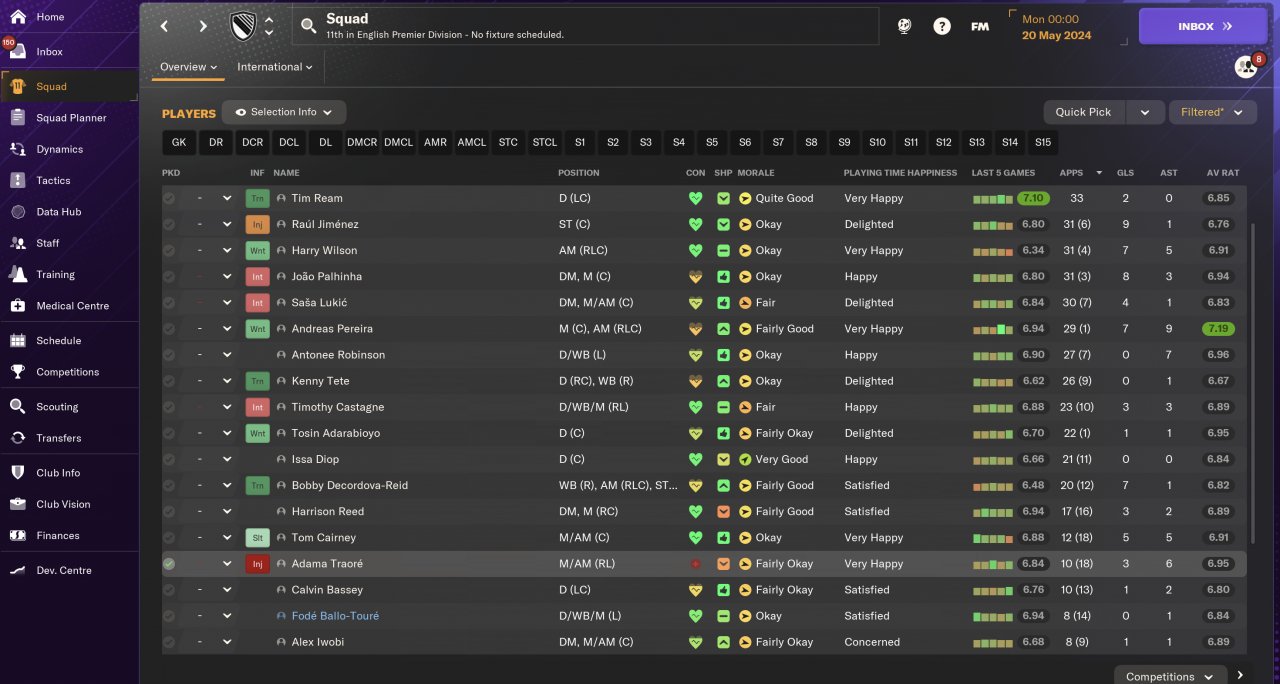Open the globe world icon in the header
The height and width of the screenshot is (684, 1280).
coord(904,27)
